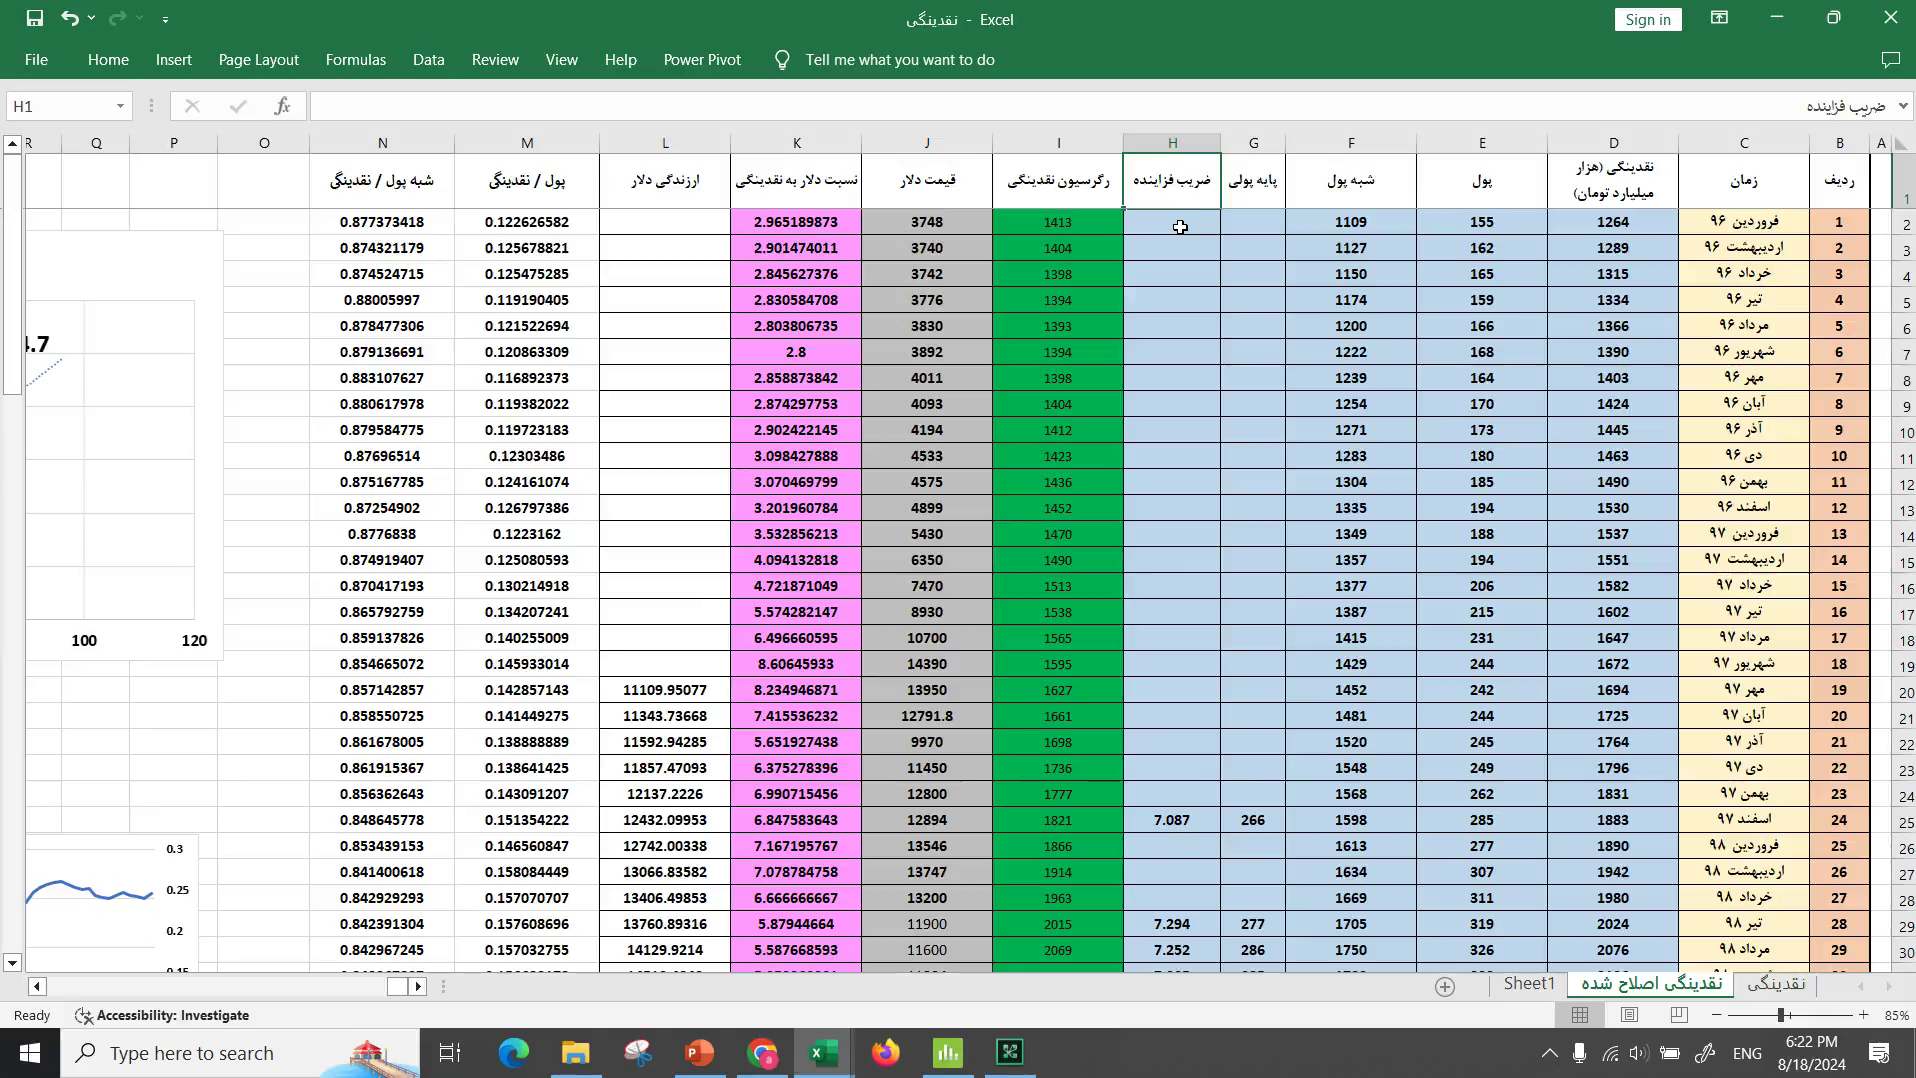Click the 85% zoom level
The height and width of the screenshot is (1078, 1916).
[x=1896, y=1015]
